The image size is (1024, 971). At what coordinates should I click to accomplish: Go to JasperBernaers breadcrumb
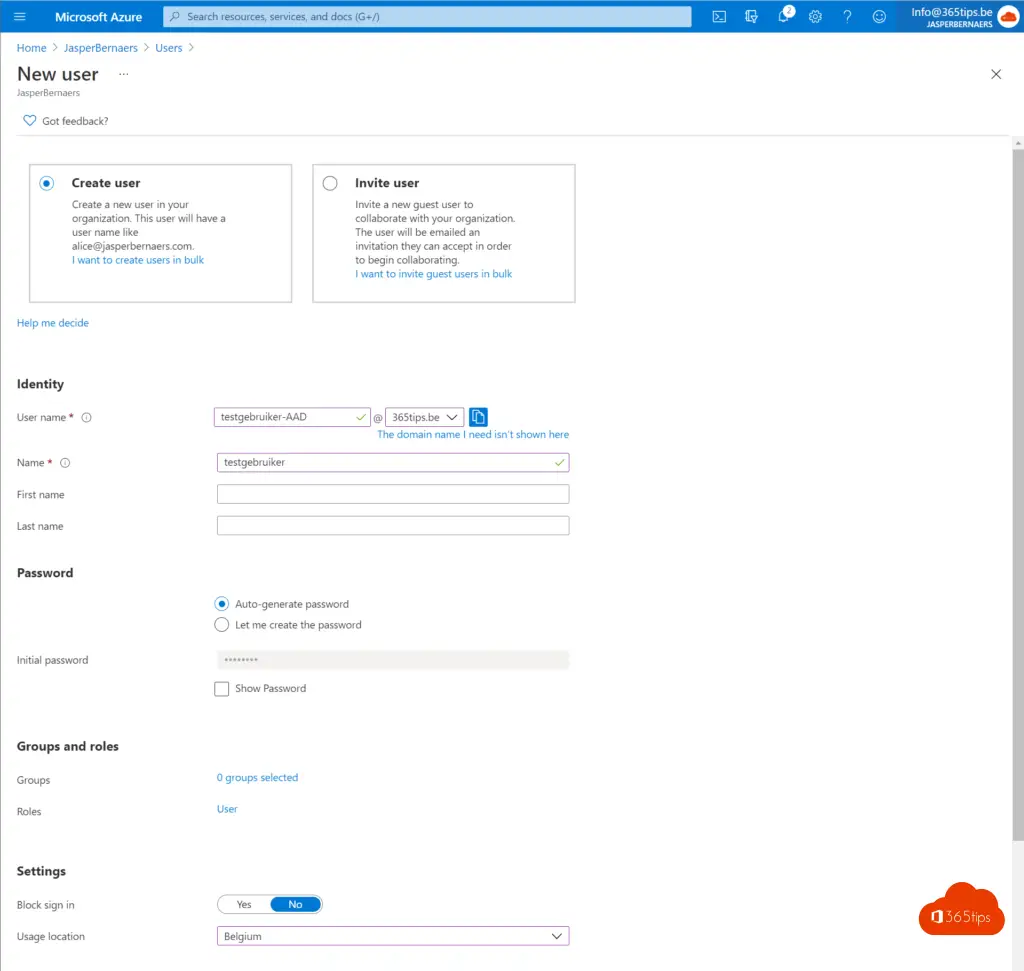point(101,48)
